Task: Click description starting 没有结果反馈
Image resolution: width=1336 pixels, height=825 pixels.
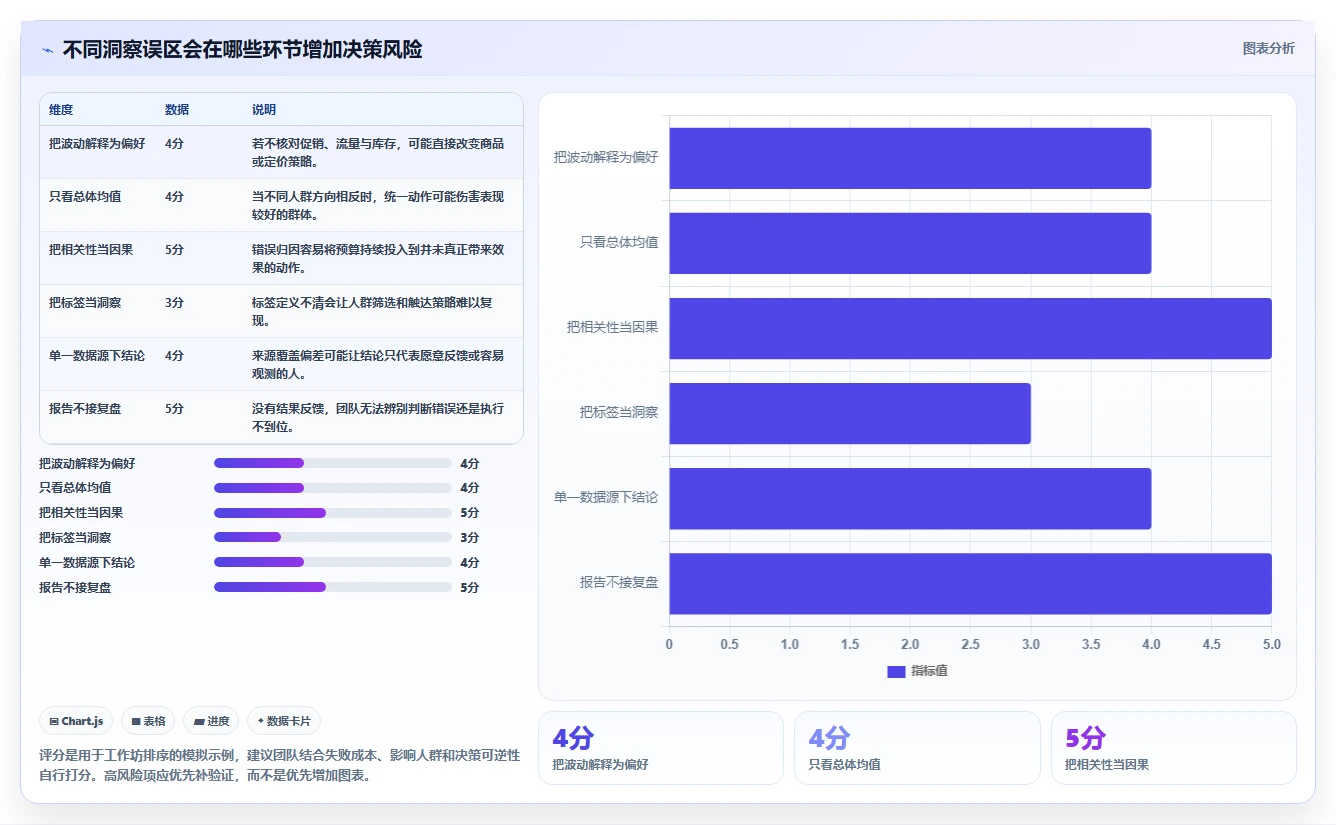Action: point(378,417)
